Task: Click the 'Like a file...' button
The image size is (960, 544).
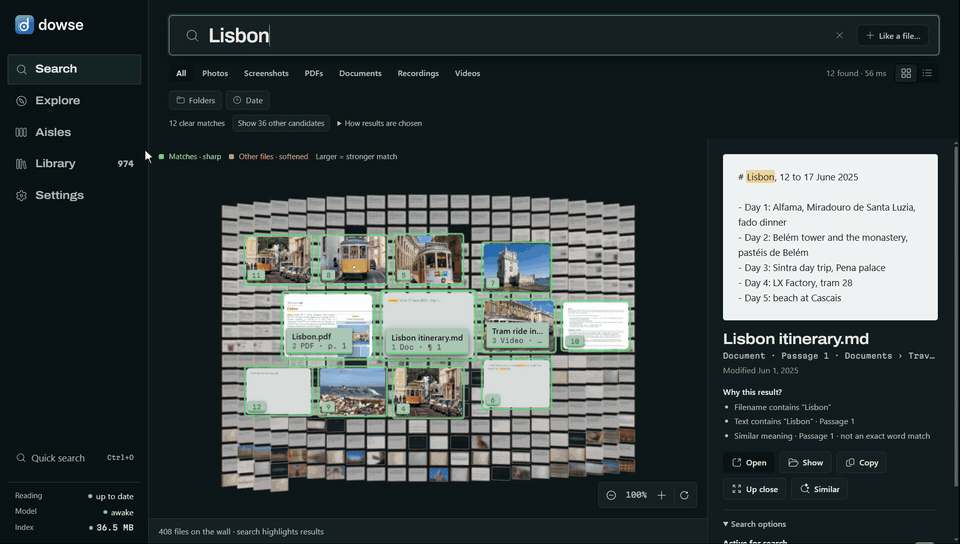Action: [893, 35]
